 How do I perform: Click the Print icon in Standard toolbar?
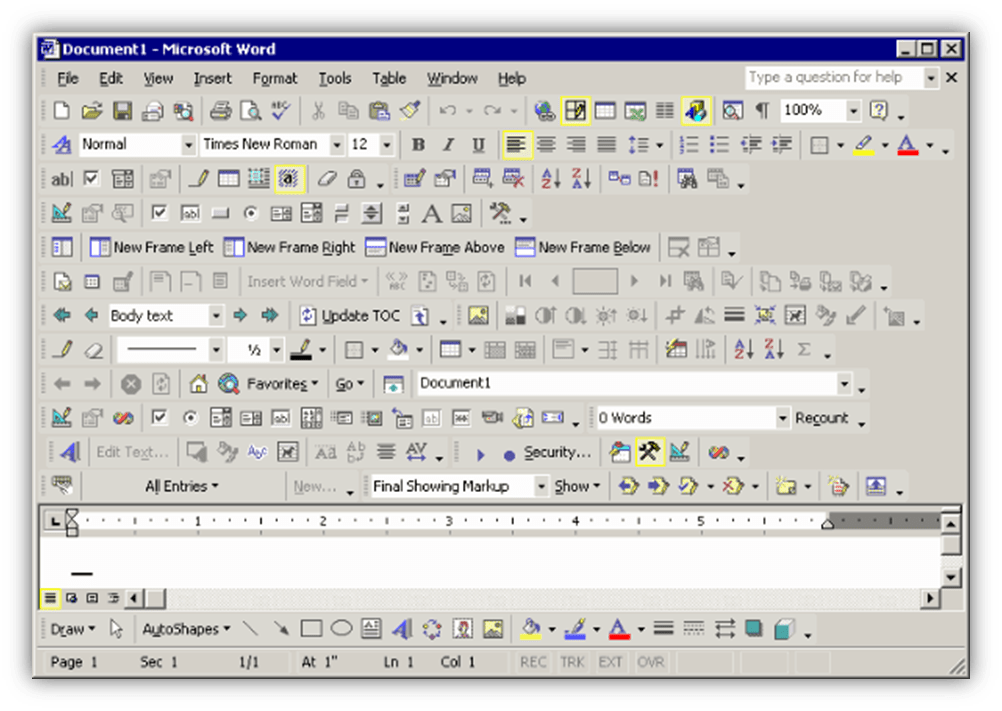click(x=220, y=111)
